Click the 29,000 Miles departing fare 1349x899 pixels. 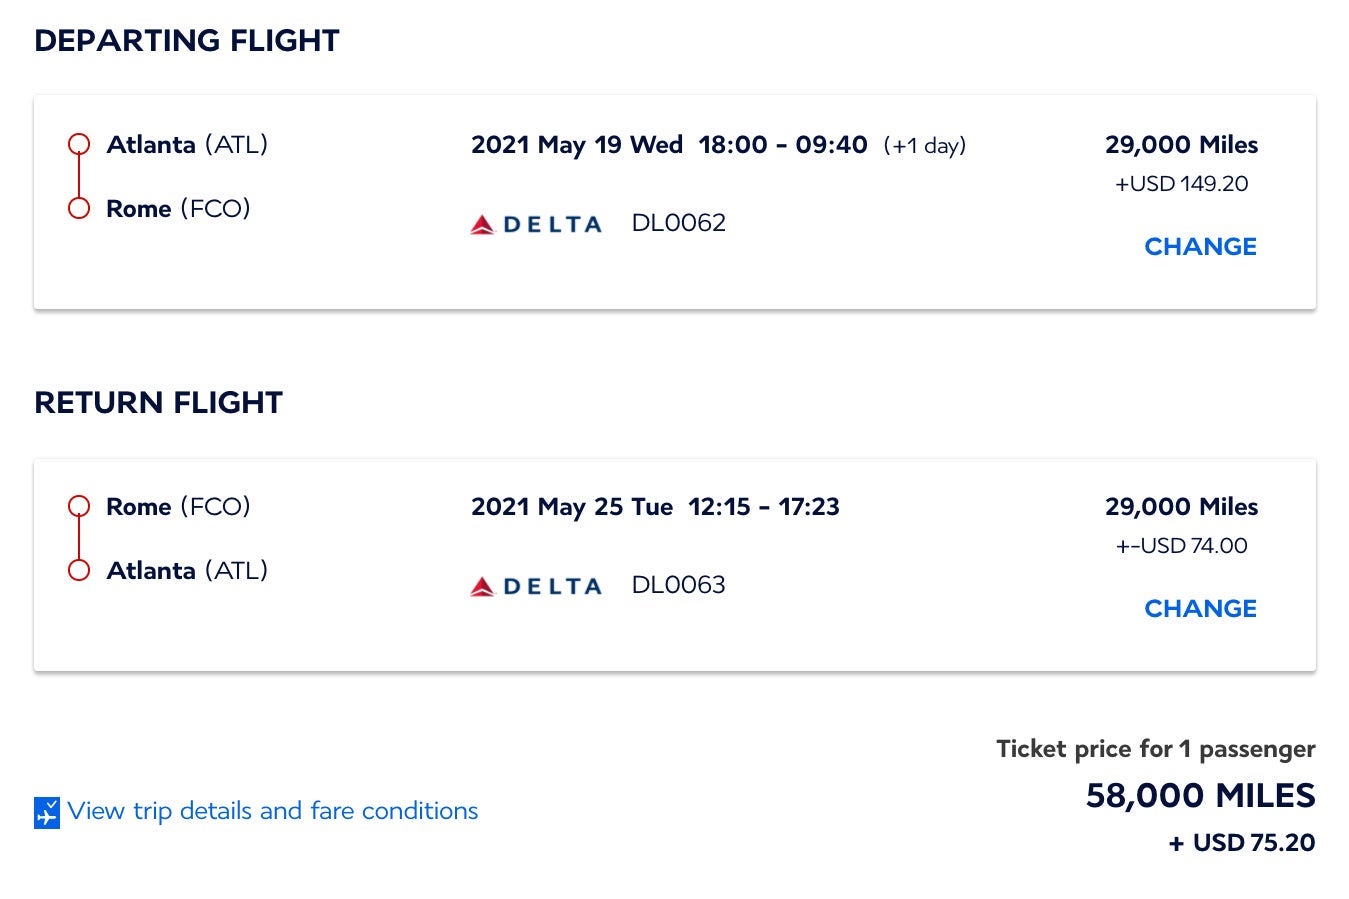tap(1181, 144)
